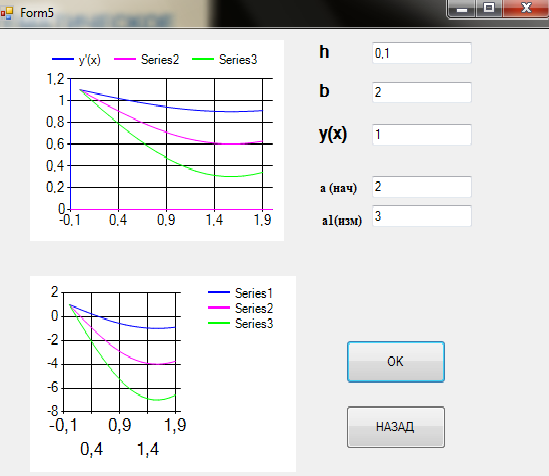Click the bold h label
Image resolution: width=549 pixels, height=476 pixels.
tap(324, 52)
